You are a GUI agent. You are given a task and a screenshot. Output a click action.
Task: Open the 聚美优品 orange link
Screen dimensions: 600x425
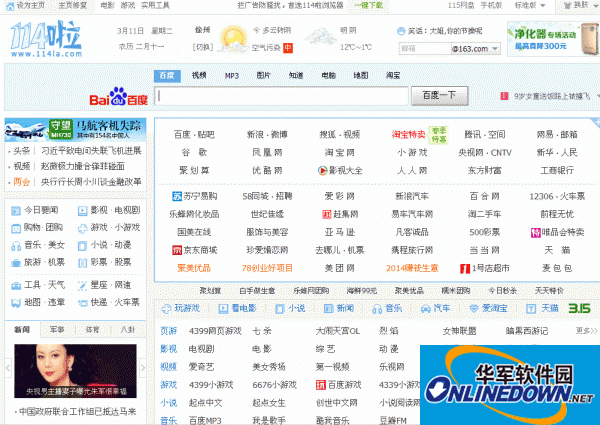click(194, 268)
